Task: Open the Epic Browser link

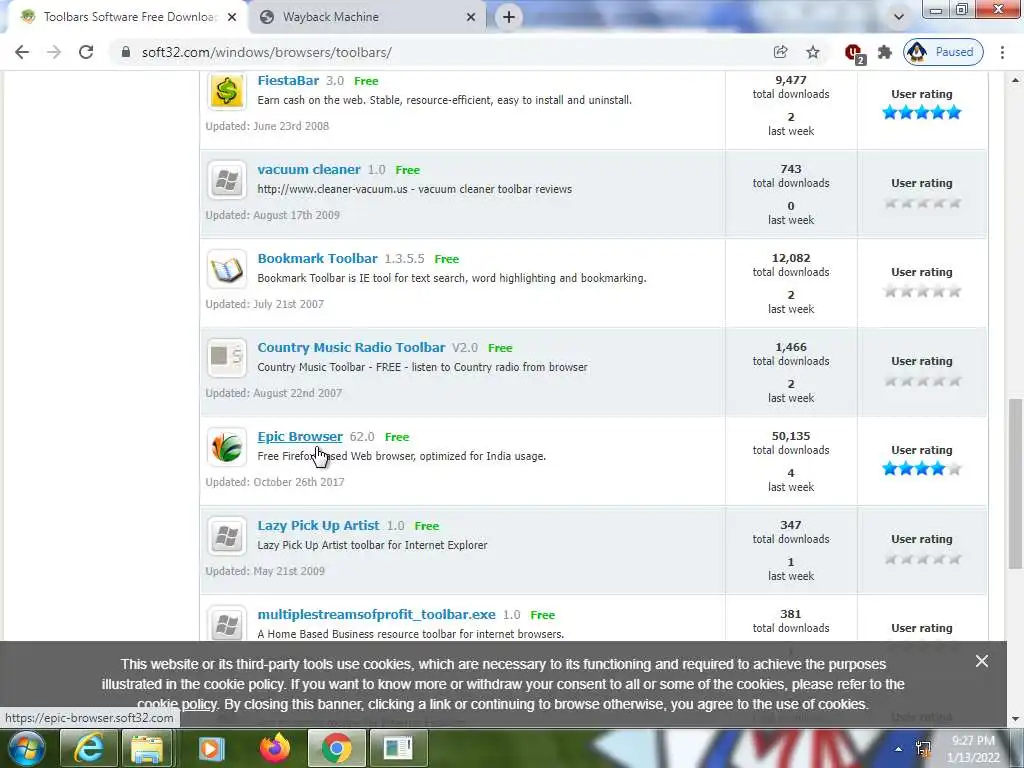Action: click(x=300, y=436)
